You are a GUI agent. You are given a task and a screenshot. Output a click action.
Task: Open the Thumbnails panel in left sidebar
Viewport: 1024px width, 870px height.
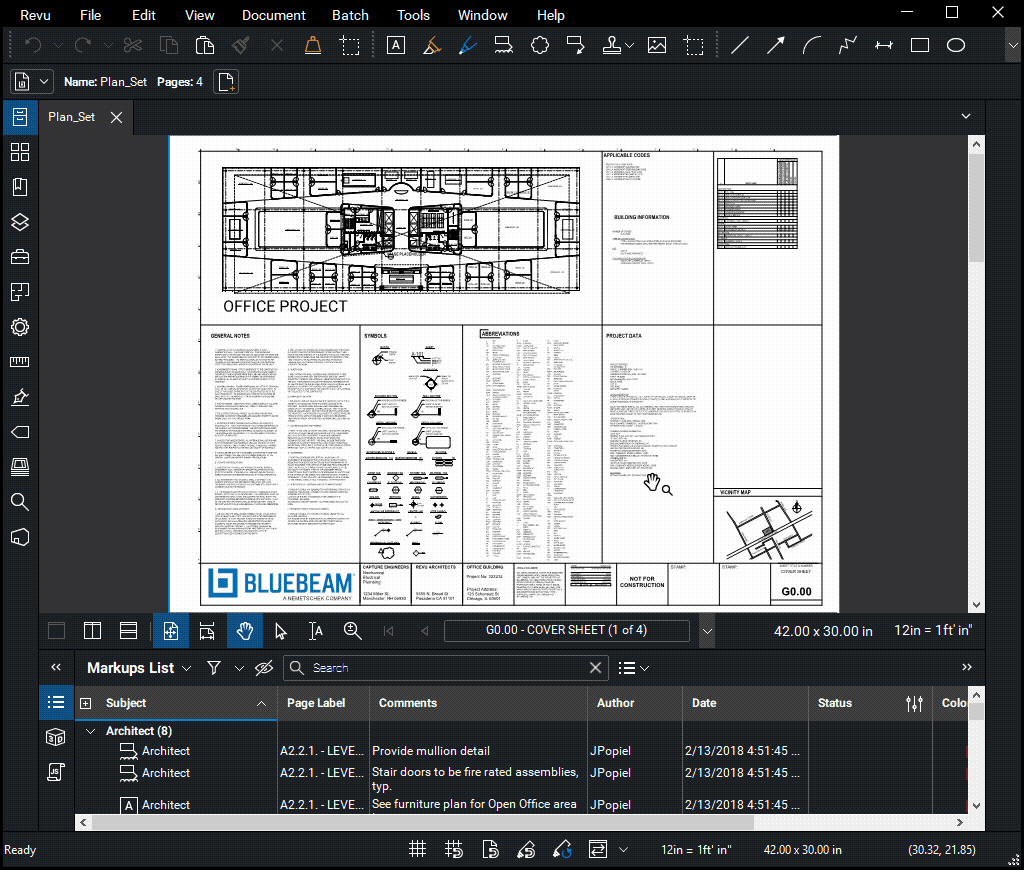(x=20, y=152)
